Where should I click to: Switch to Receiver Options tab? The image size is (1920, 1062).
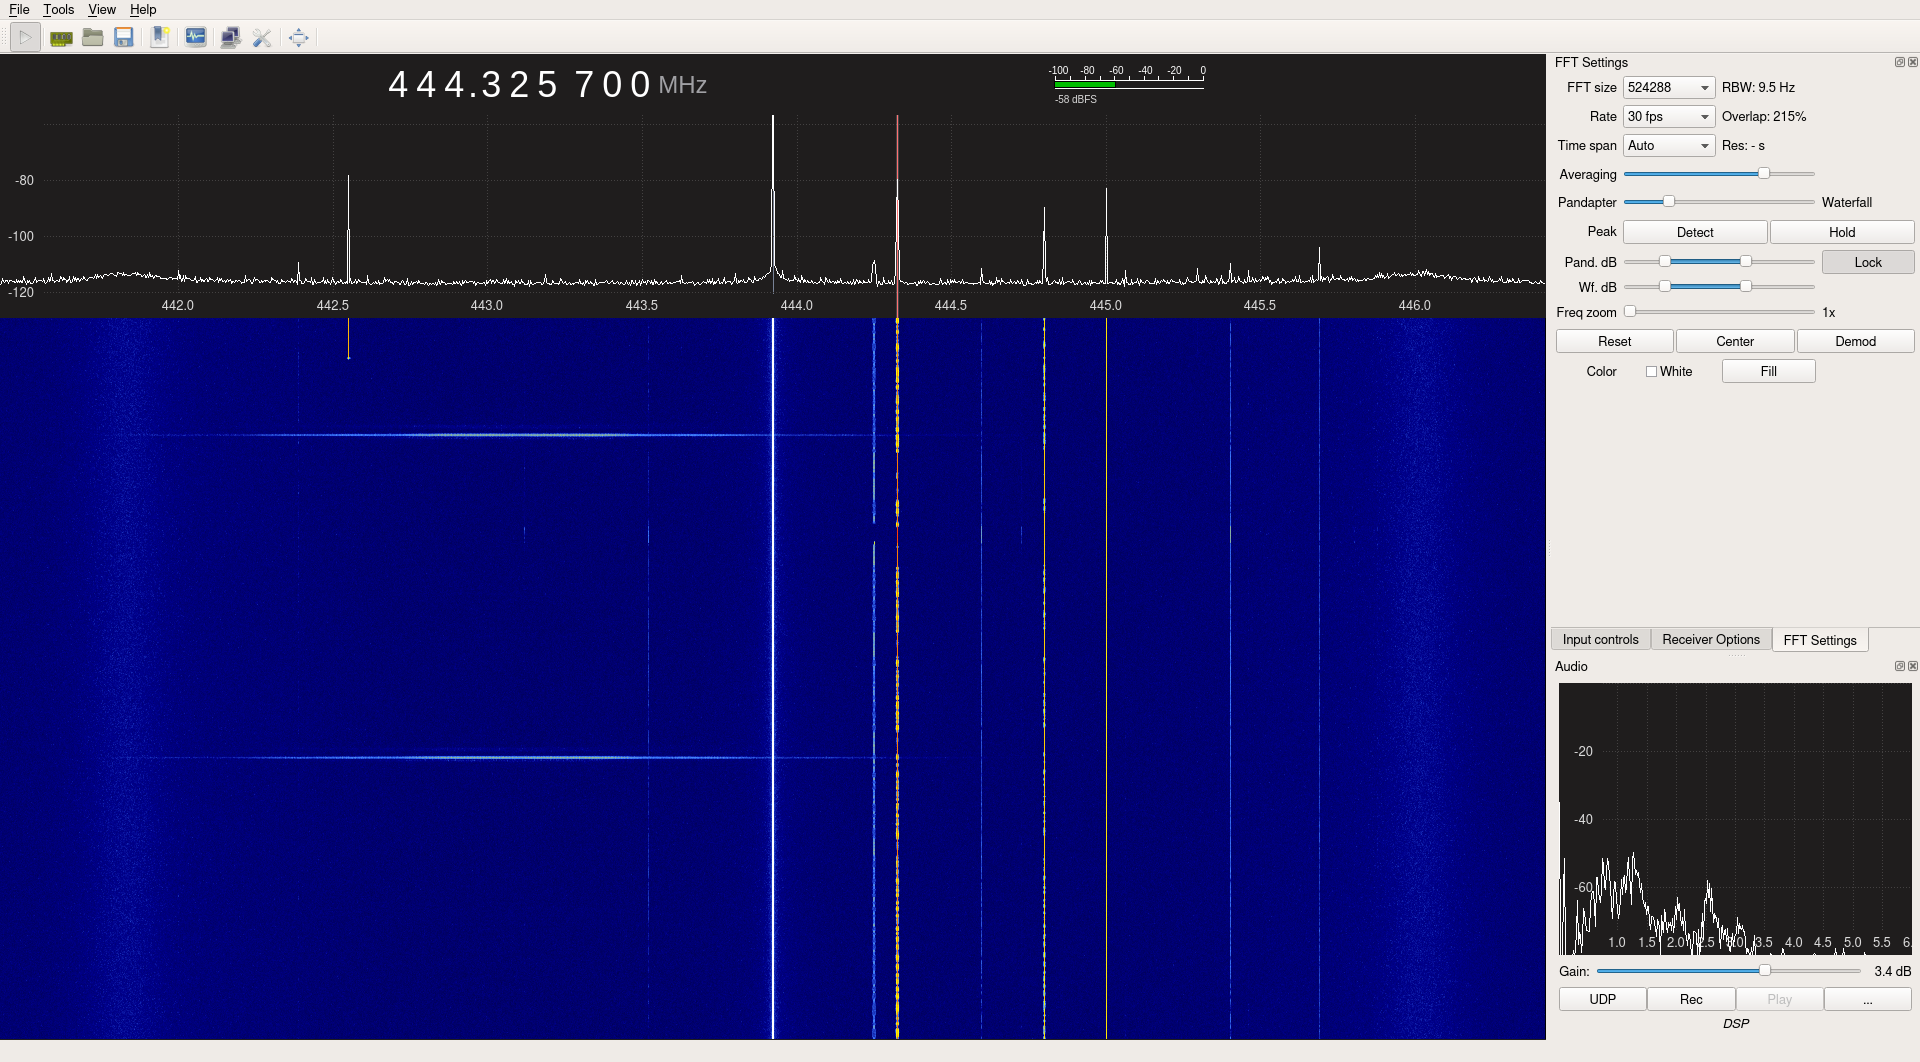[1711, 640]
